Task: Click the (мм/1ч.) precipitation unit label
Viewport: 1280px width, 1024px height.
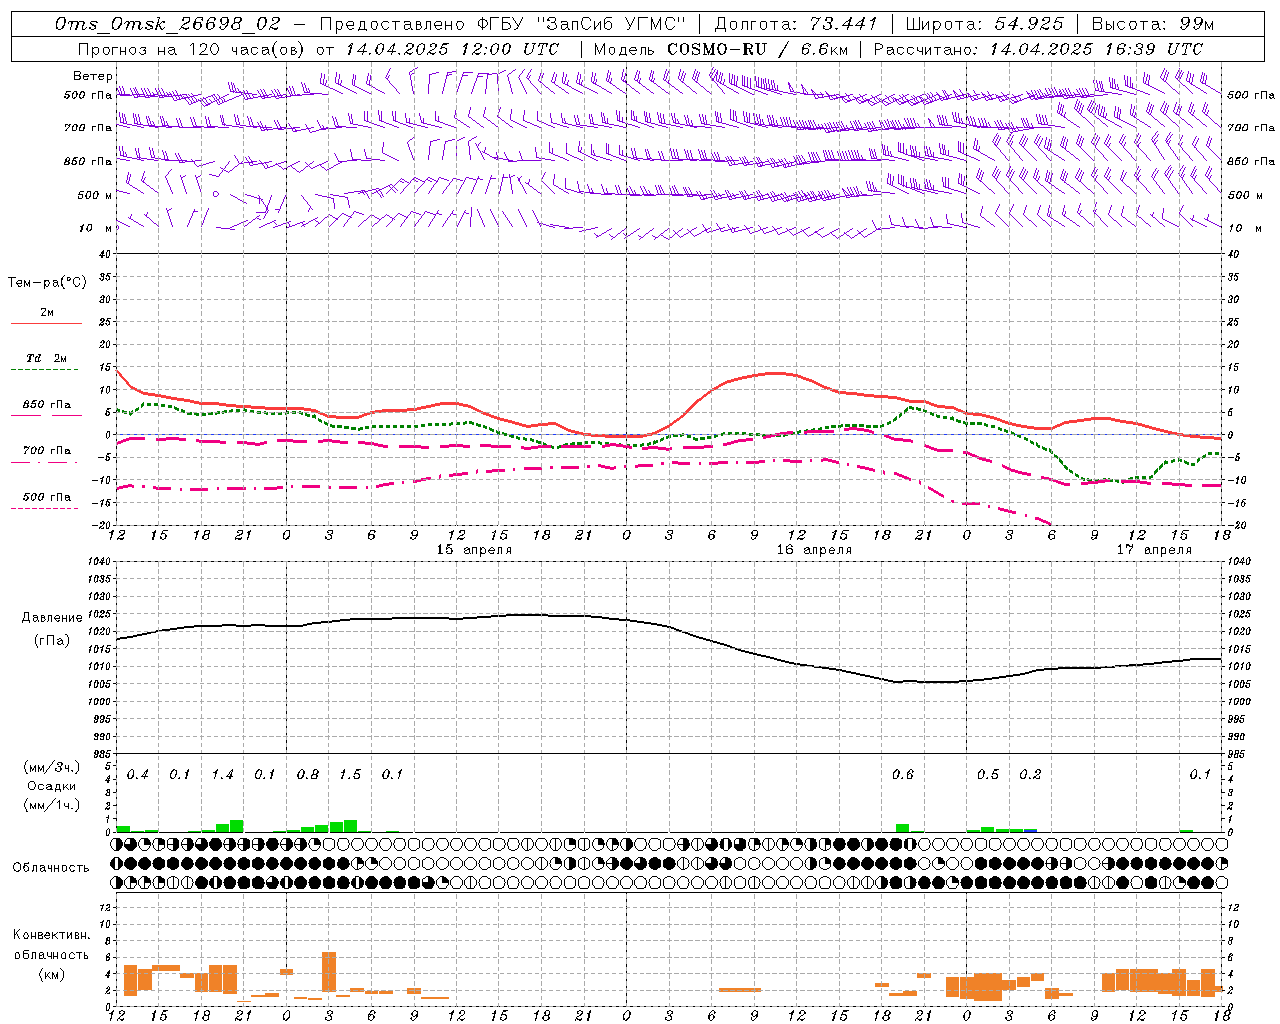Action: pyautogui.click(x=52, y=805)
